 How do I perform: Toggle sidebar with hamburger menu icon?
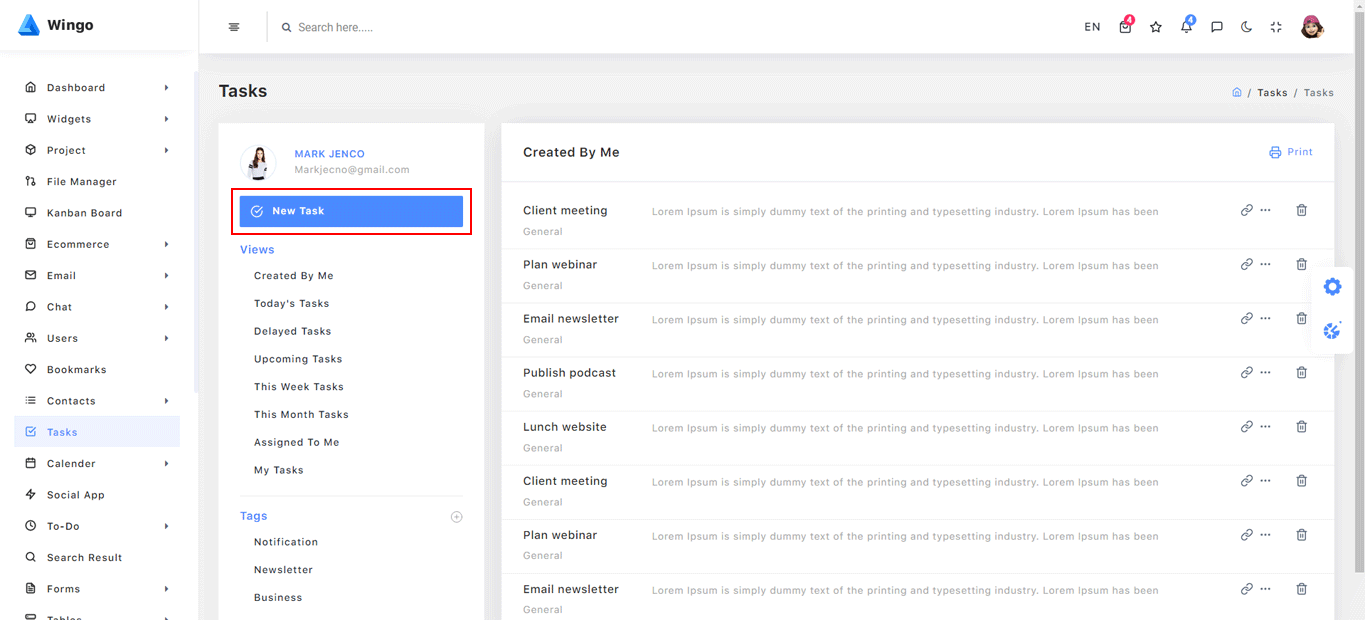tap(234, 27)
